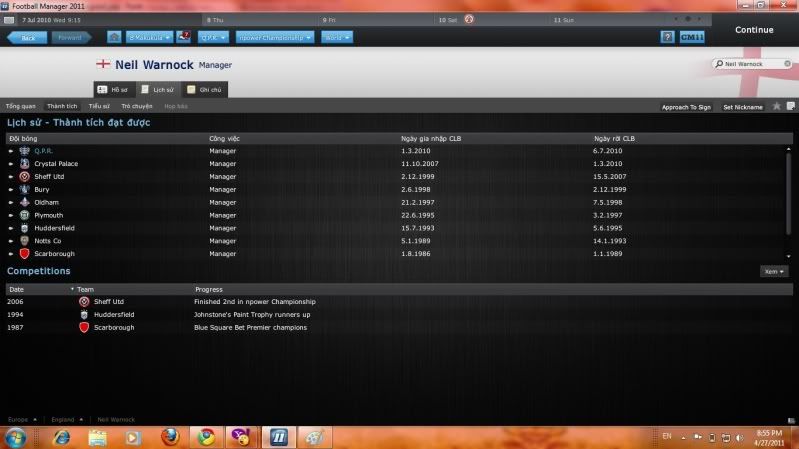Switch to the Lịch sử tab
The image size is (799, 449).
[157, 90]
